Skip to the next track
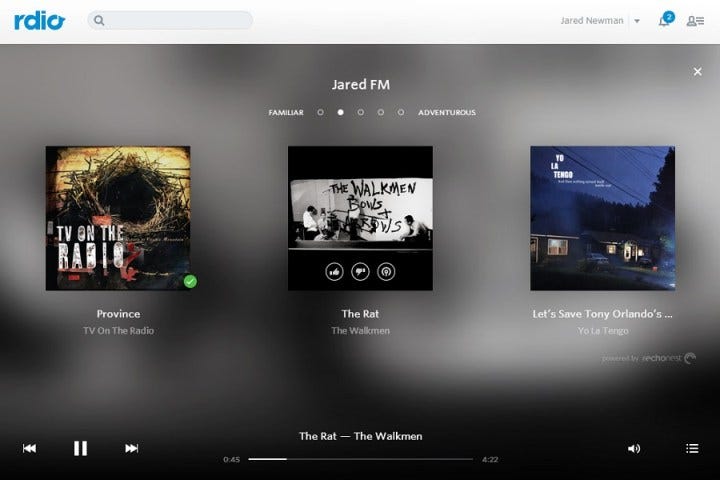The height and width of the screenshot is (480, 720). [131, 448]
